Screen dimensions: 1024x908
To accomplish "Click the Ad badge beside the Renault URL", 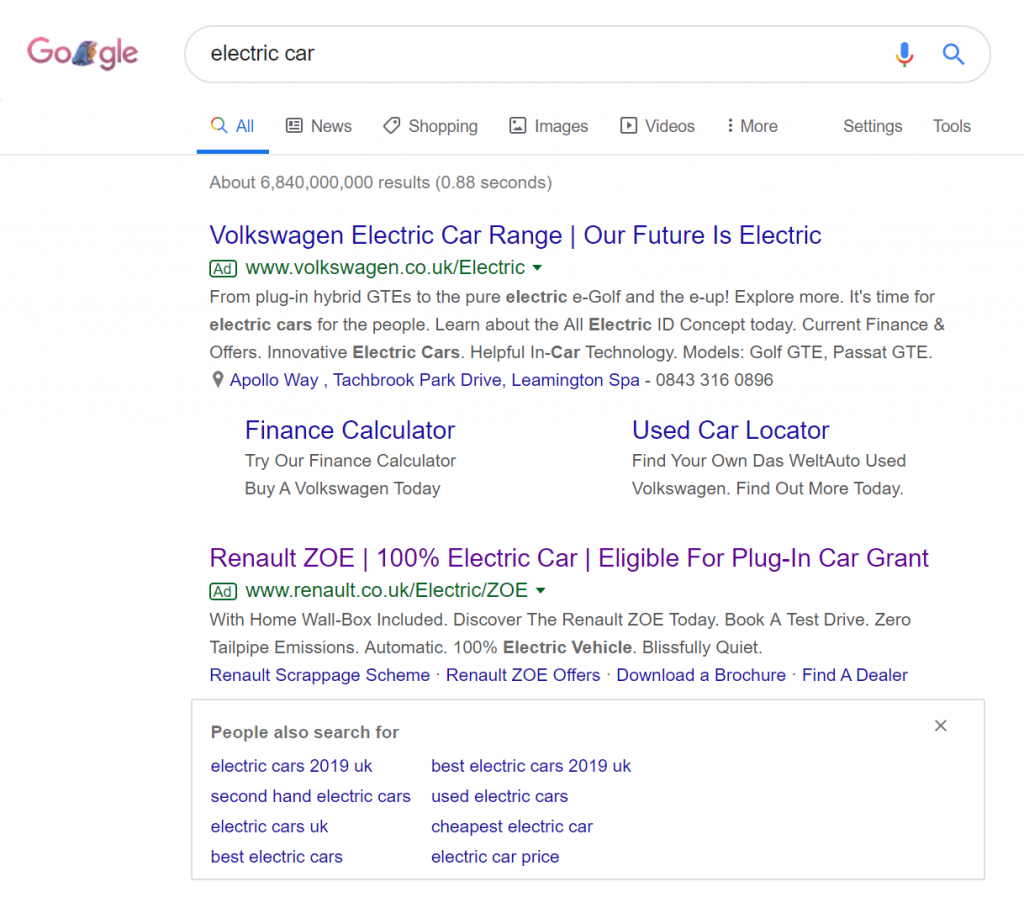I will [223, 591].
